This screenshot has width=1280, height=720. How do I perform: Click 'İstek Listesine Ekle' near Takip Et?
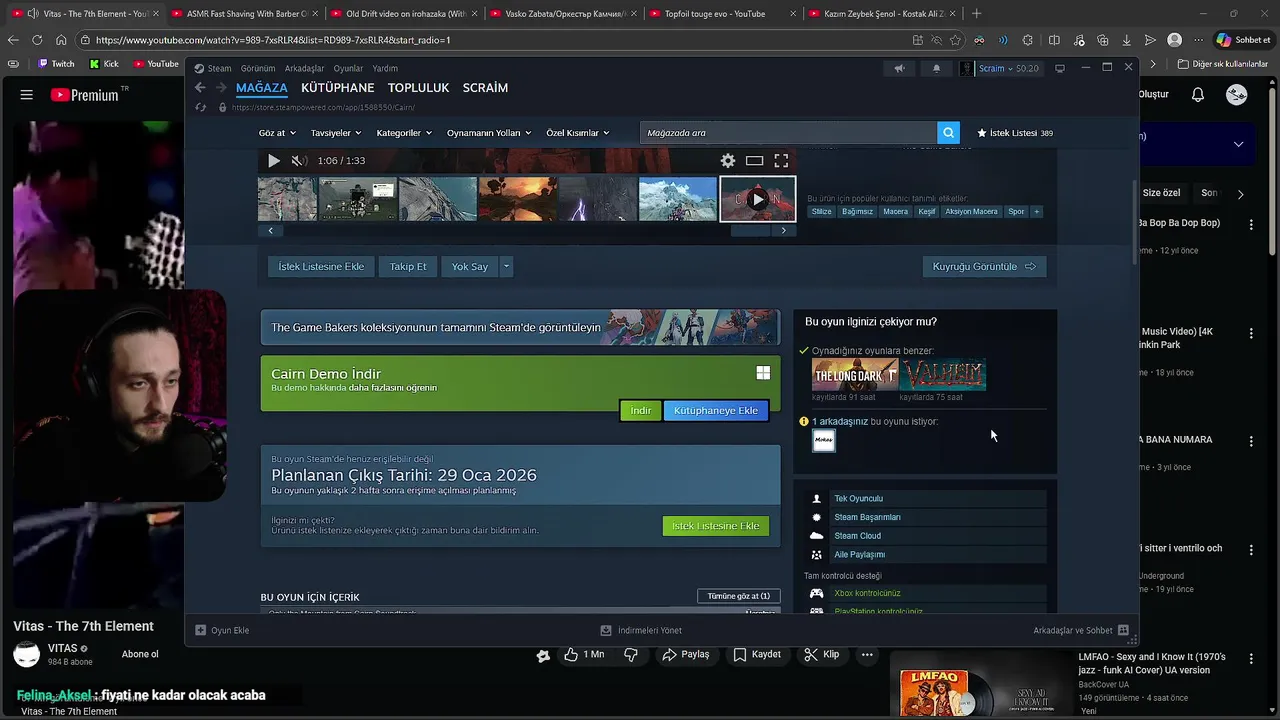(x=321, y=267)
